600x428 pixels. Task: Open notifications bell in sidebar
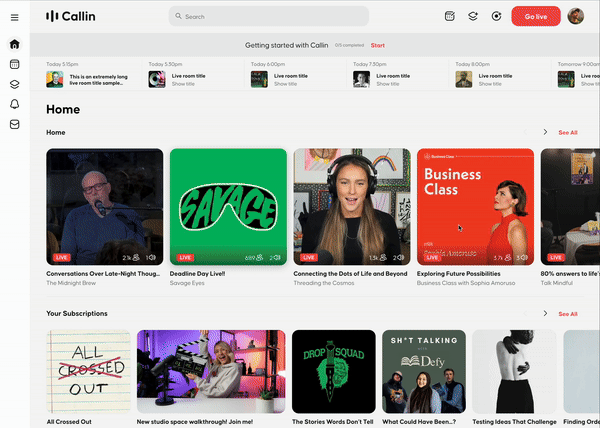[x=15, y=104]
